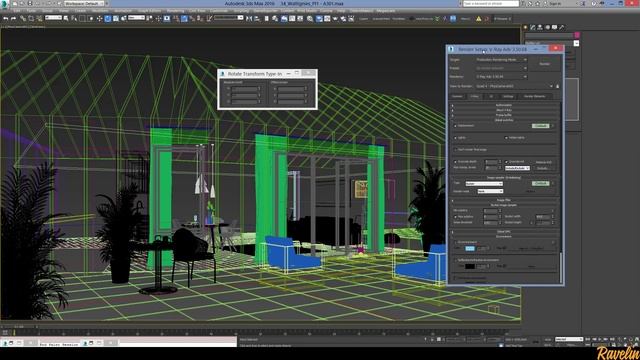Click the Default mode button in Image sampler
Image resolution: width=640 pixels, height=360 pixels.
pyautogui.click(x=540, y=183)
